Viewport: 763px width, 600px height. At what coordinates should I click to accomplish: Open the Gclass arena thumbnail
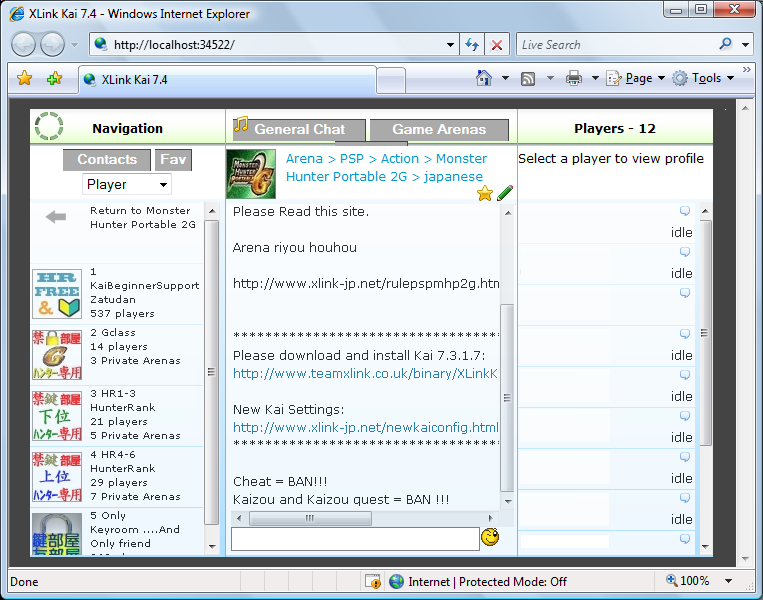(57, 355)
